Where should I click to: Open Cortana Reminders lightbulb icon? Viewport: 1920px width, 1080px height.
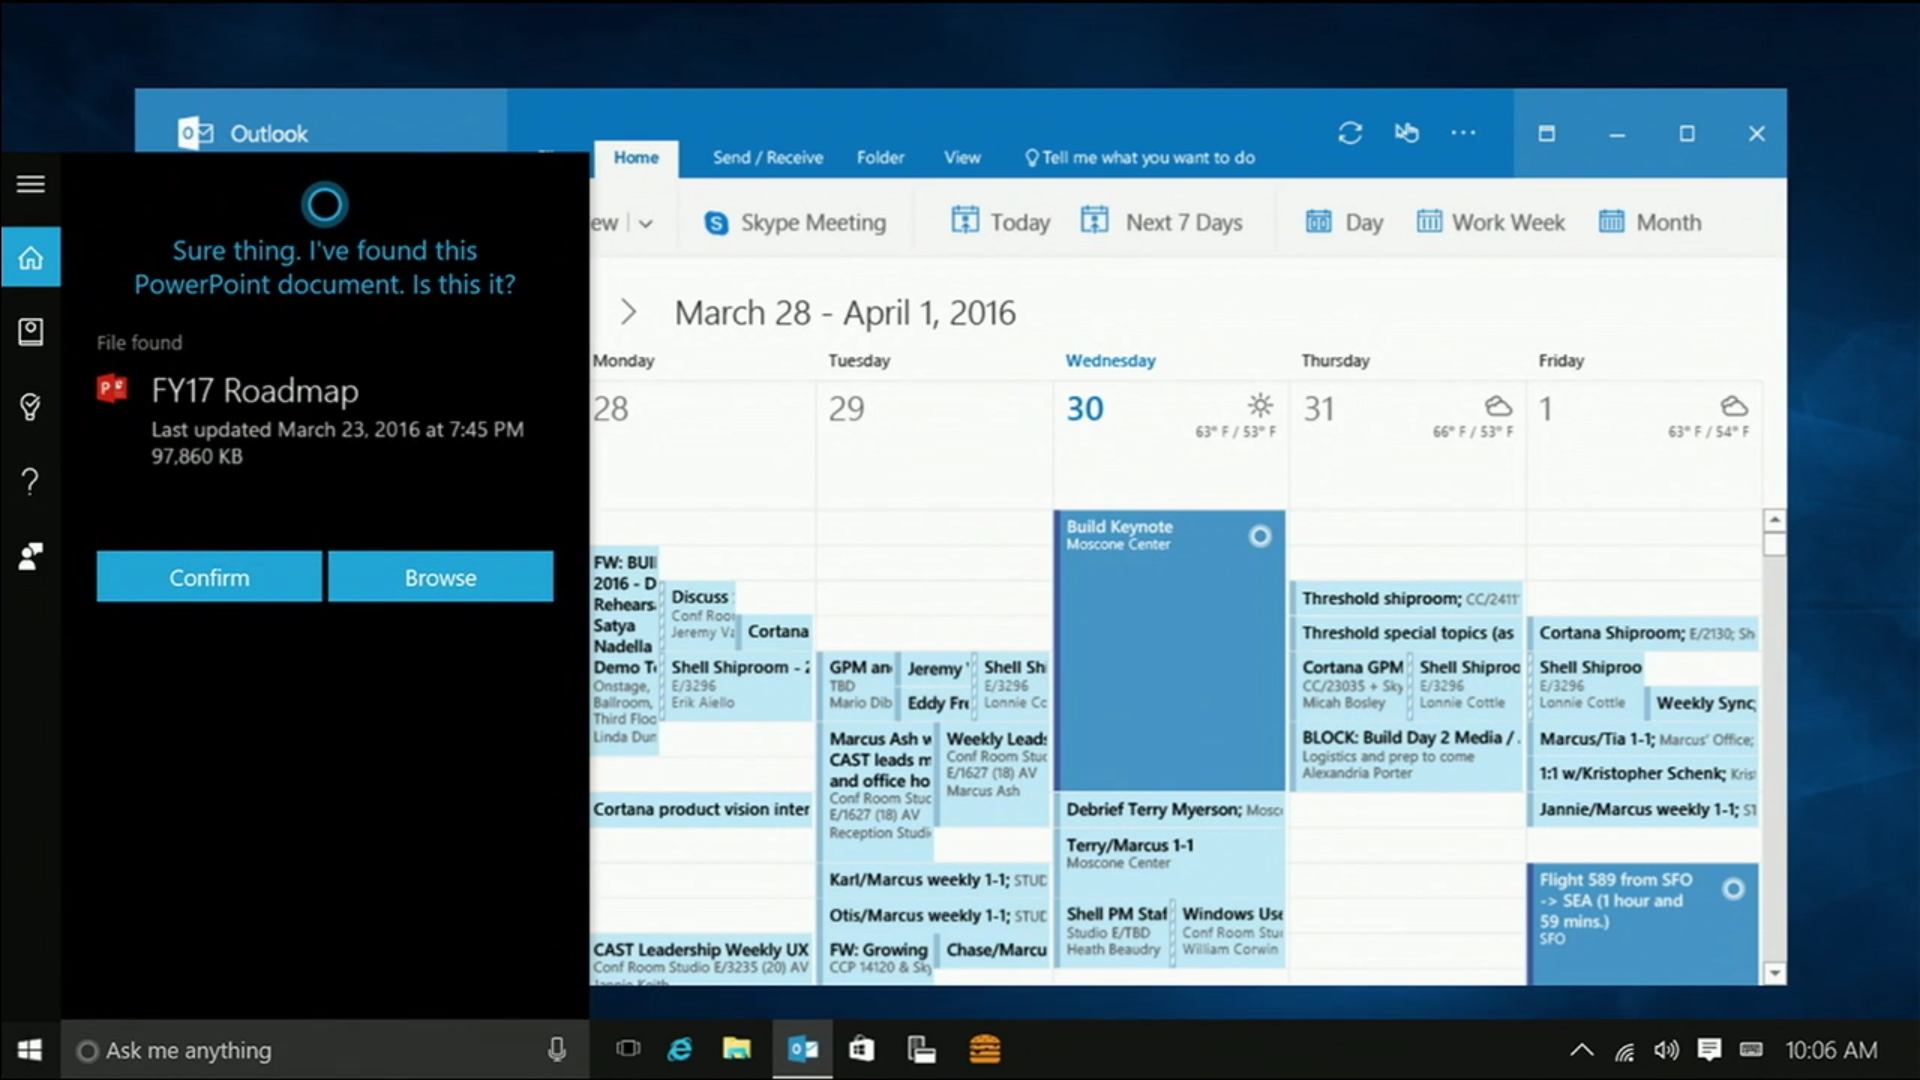click(30, 407)
